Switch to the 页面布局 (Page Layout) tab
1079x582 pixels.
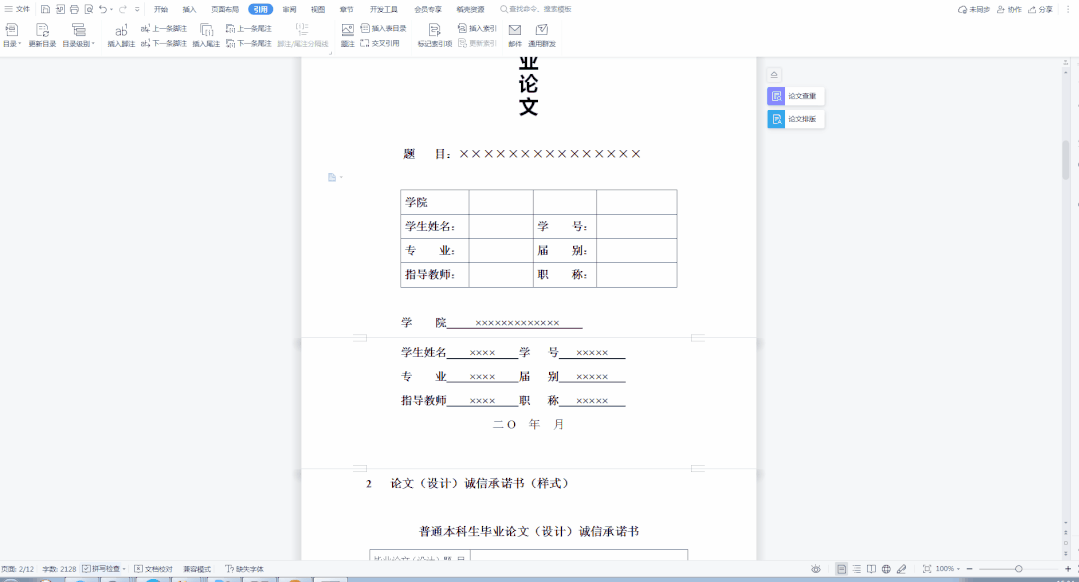(225, 9)
